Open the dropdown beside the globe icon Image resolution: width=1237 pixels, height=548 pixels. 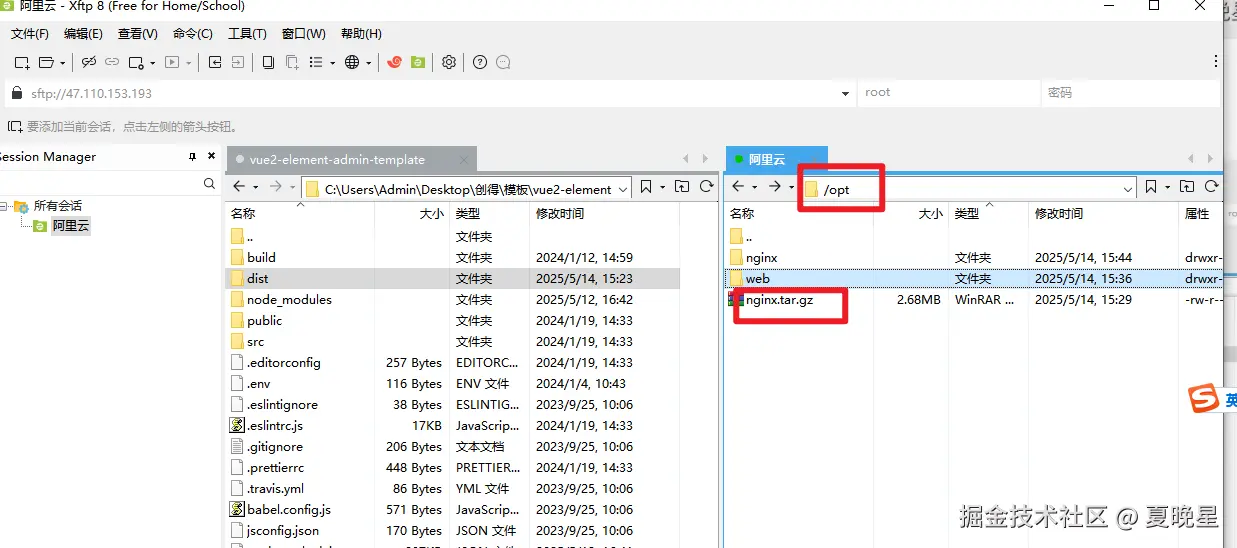coord(369,63)
